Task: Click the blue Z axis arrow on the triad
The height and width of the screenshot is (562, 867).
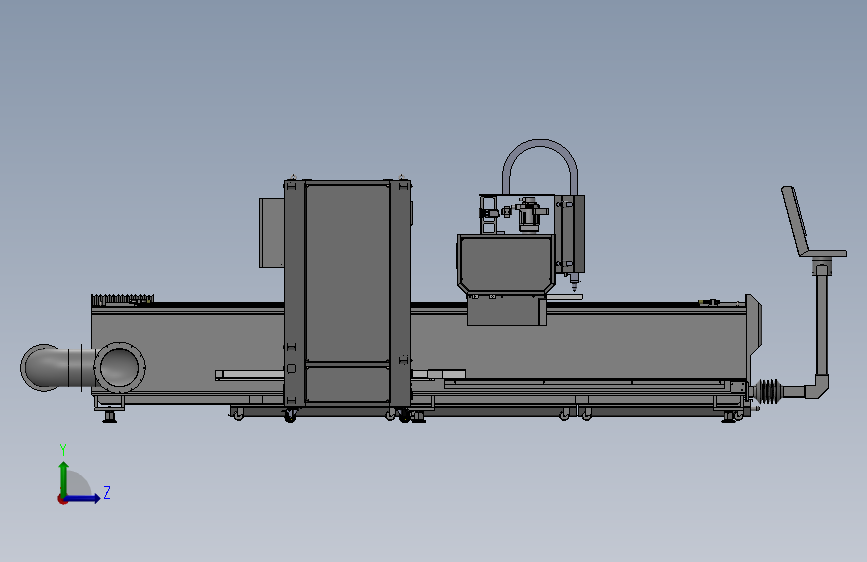Action: tap(83, 498)
